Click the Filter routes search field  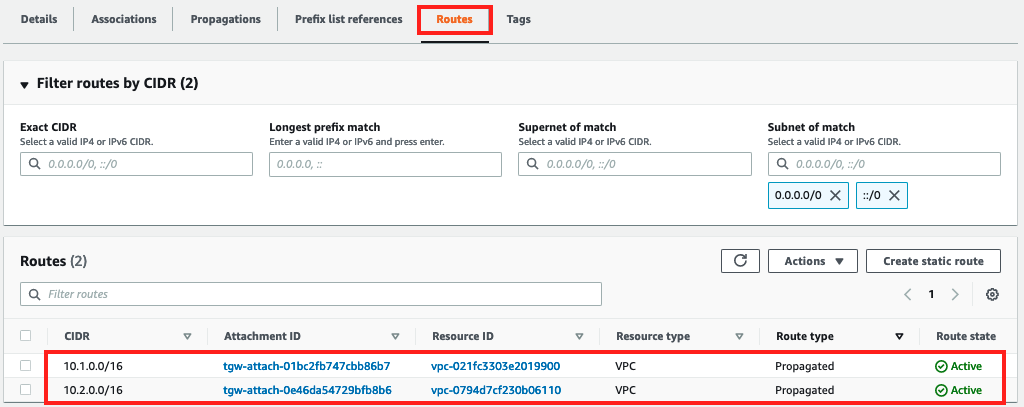pos(310,294)
